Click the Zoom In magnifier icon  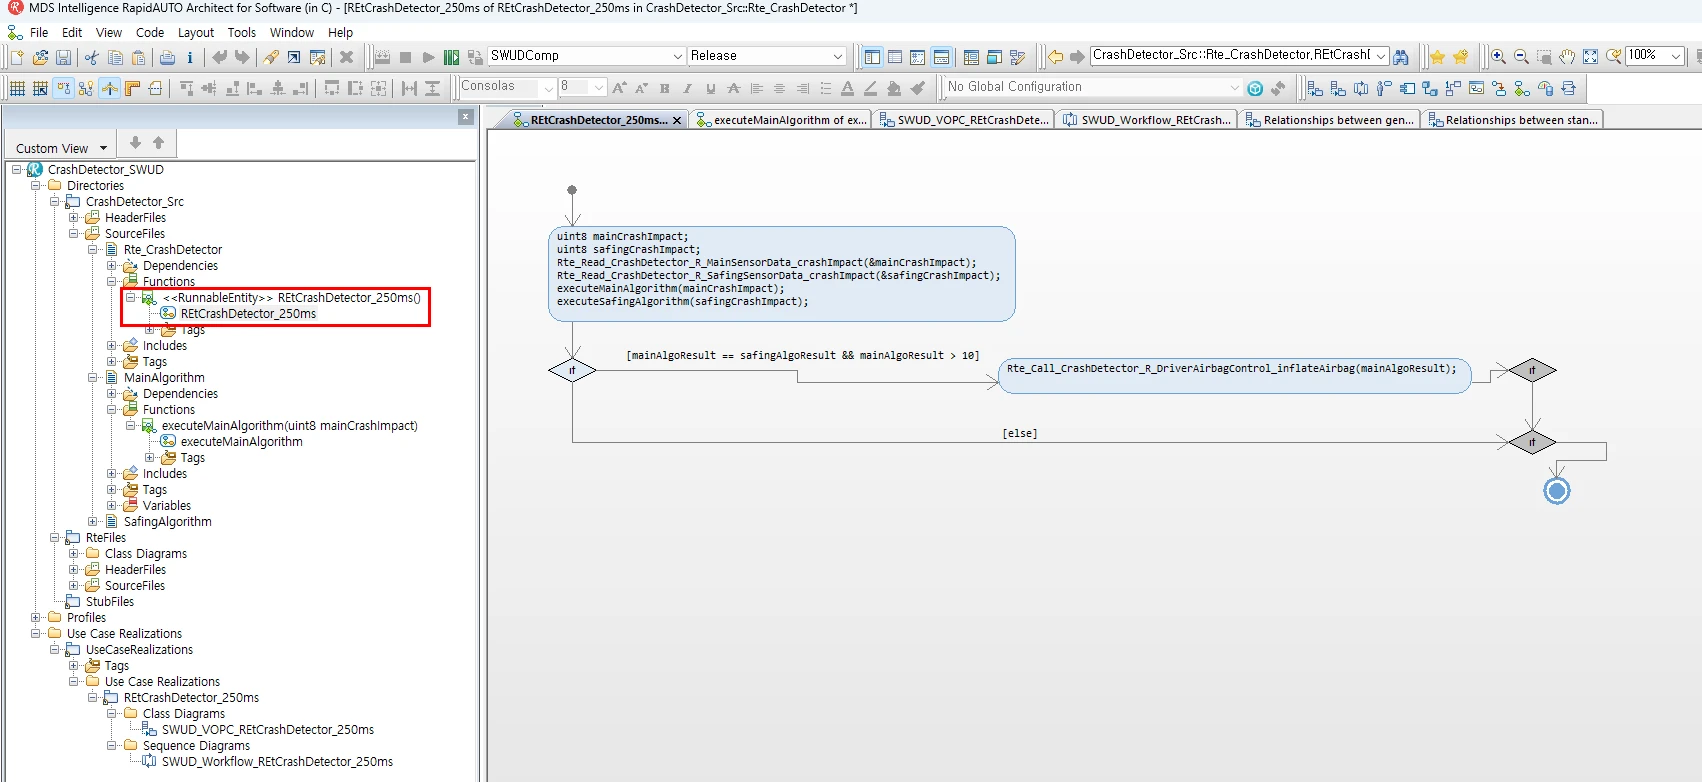(x=1498, y=57)
